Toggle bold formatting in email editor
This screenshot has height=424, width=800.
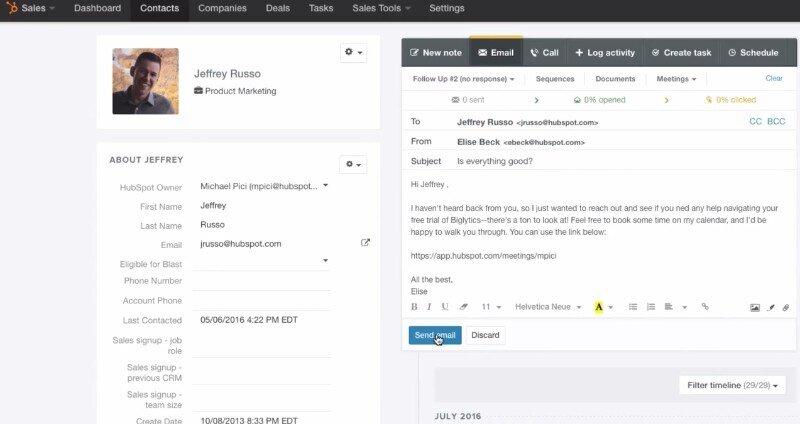pos(414,307)
